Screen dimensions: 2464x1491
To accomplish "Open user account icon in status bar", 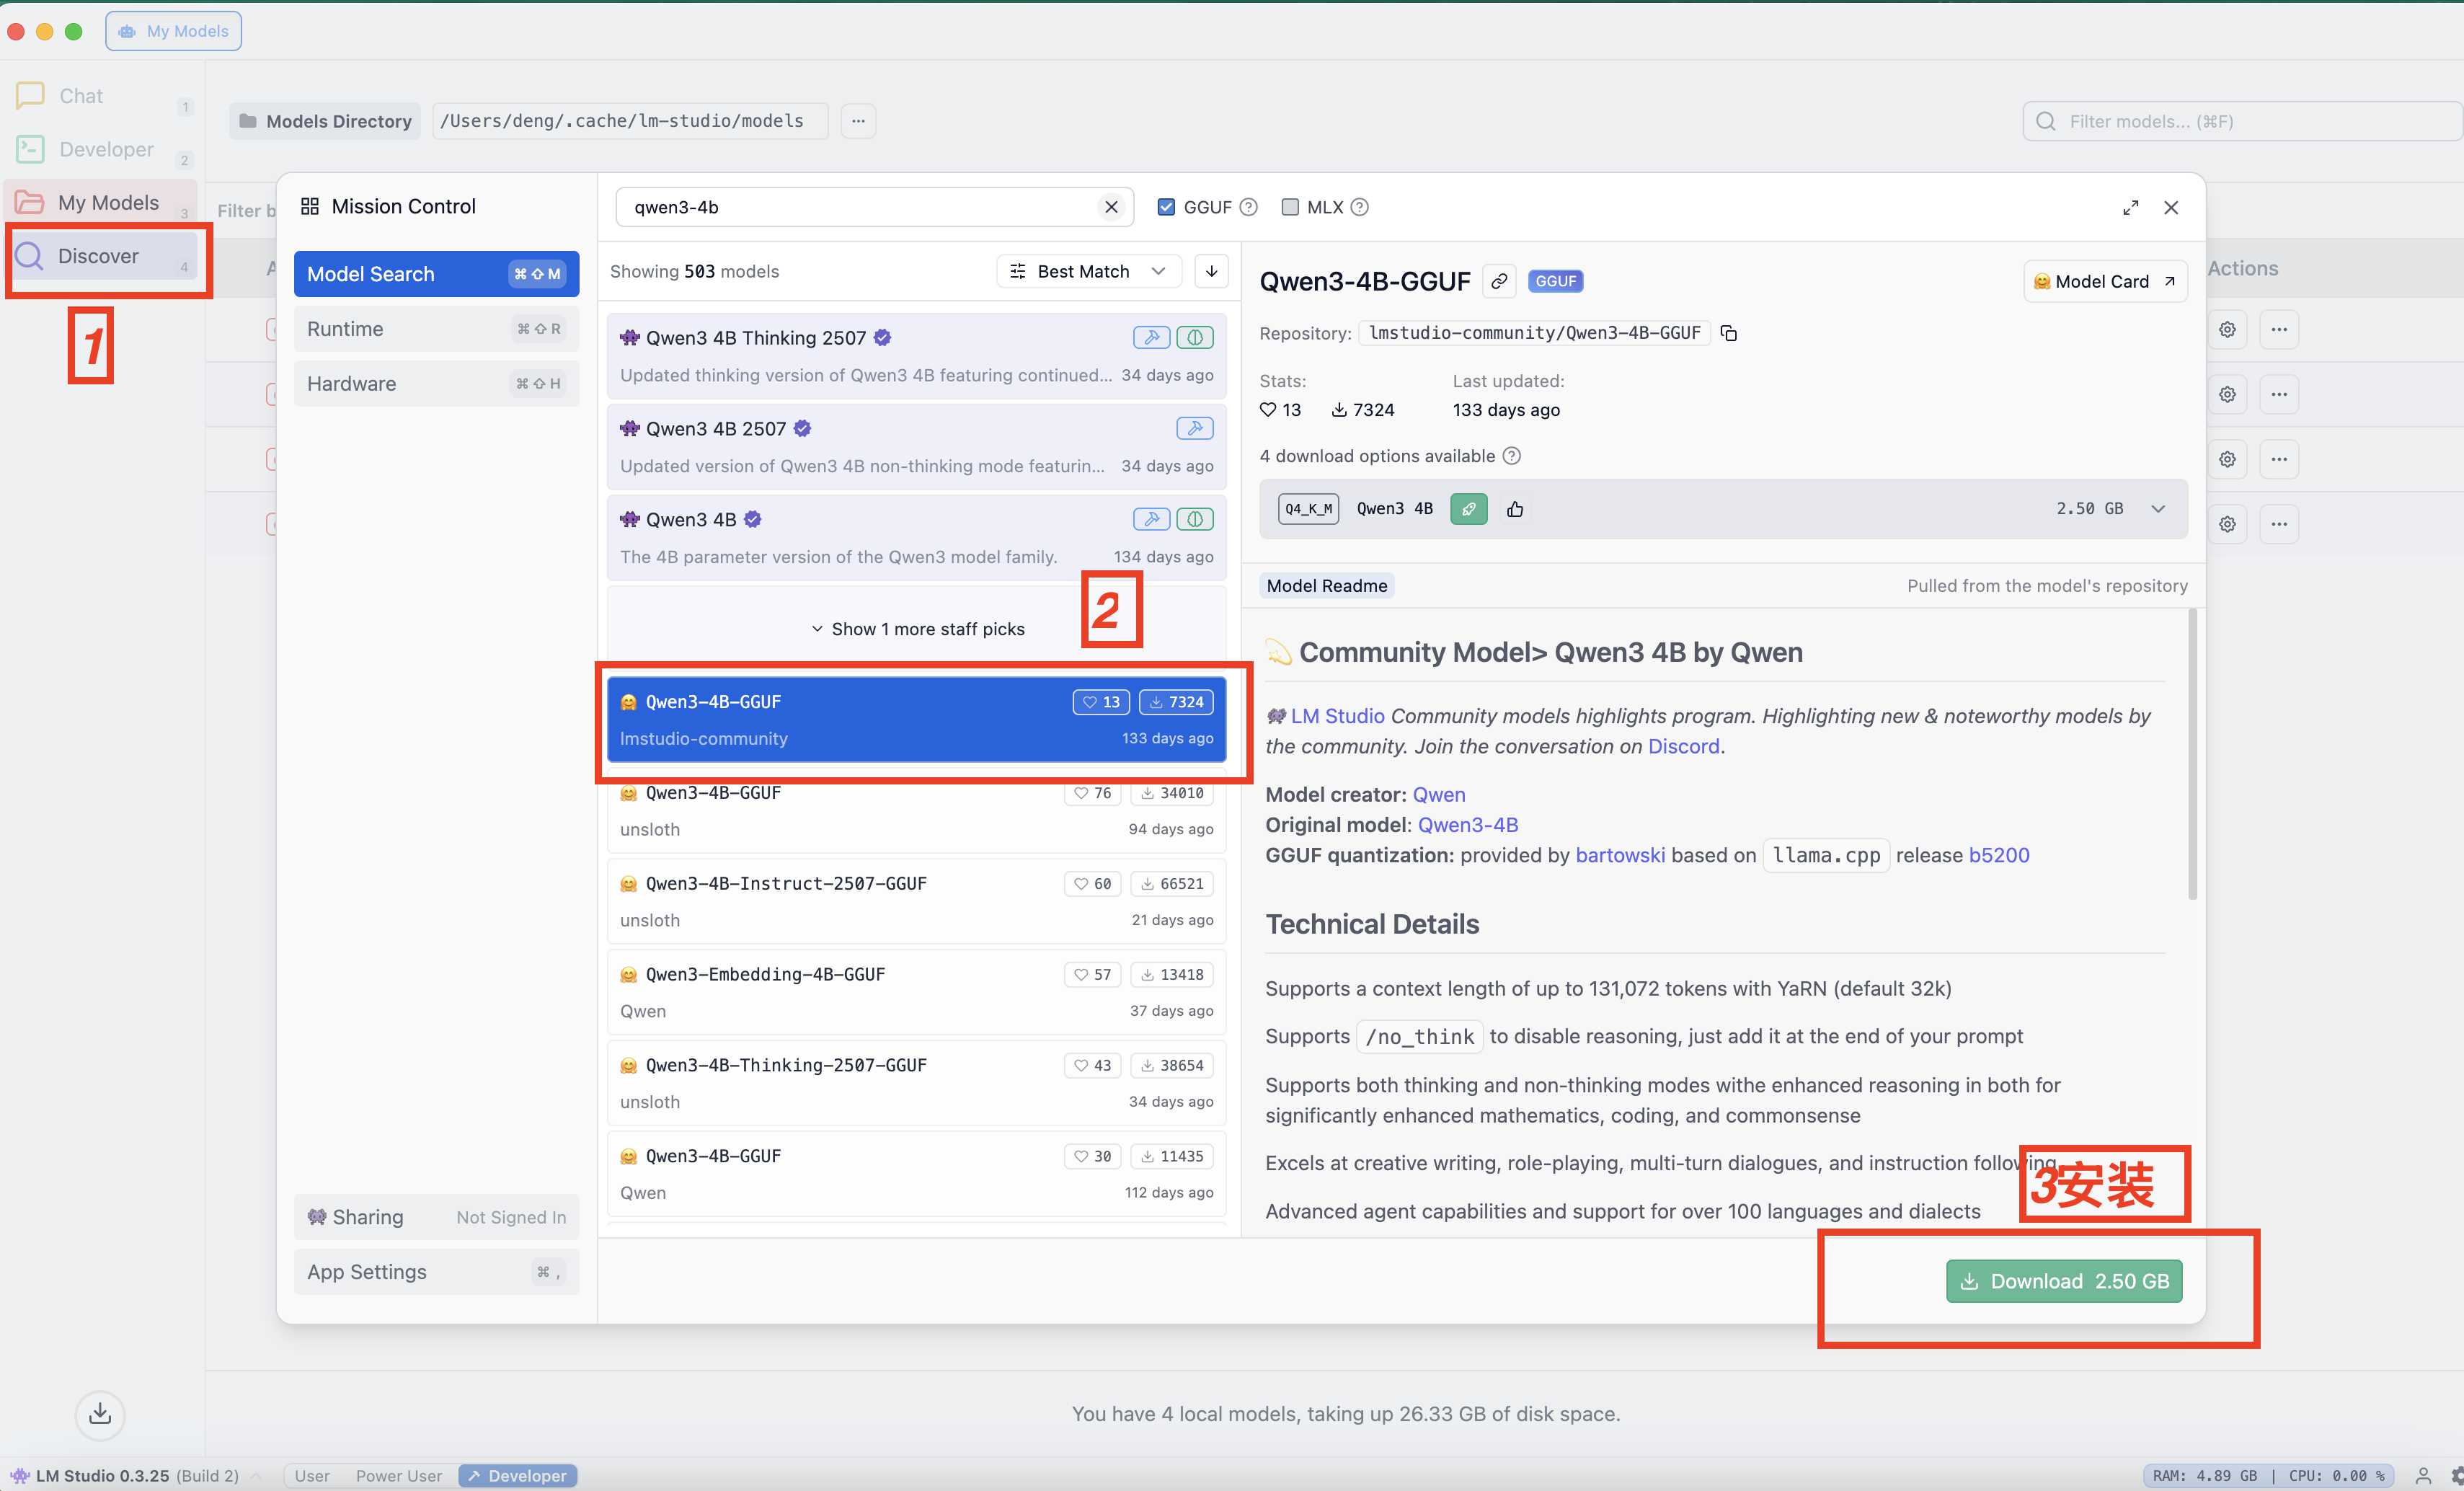I will [x=2423, y=1475].
